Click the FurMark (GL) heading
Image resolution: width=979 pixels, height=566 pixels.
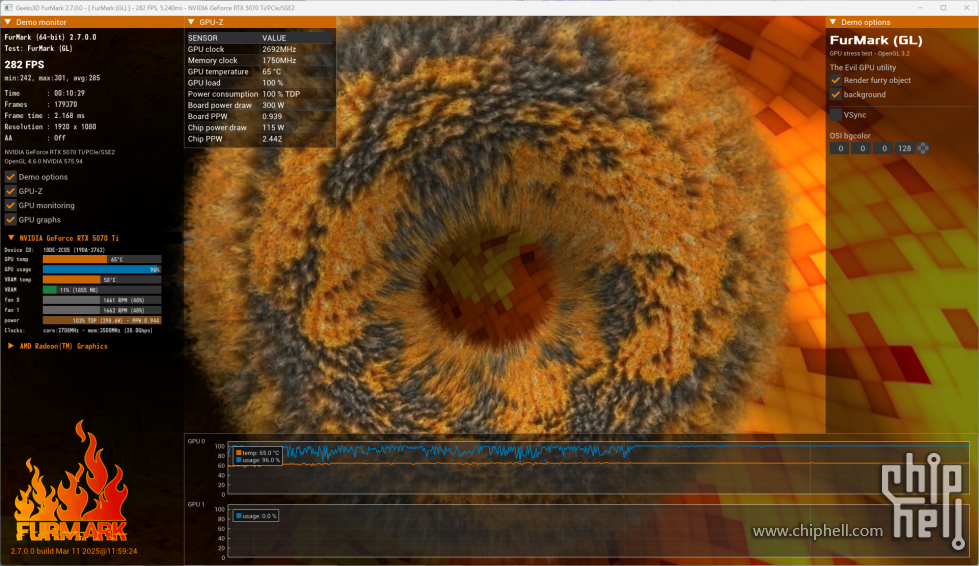pos(876,41)
